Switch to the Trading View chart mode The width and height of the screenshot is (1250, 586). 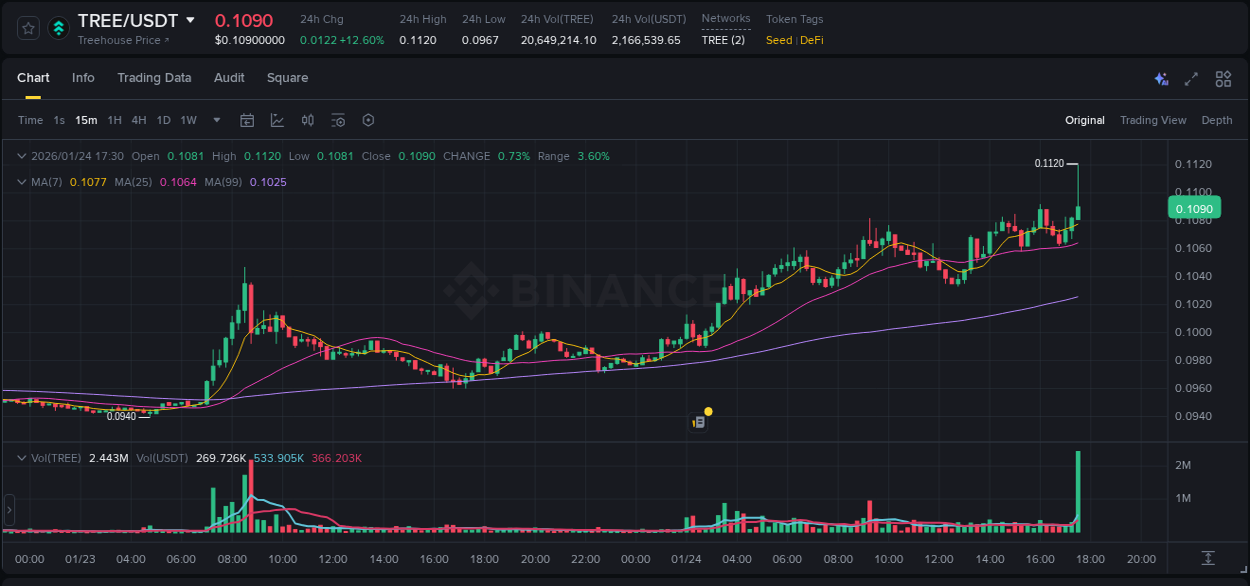coord(1153,120)
